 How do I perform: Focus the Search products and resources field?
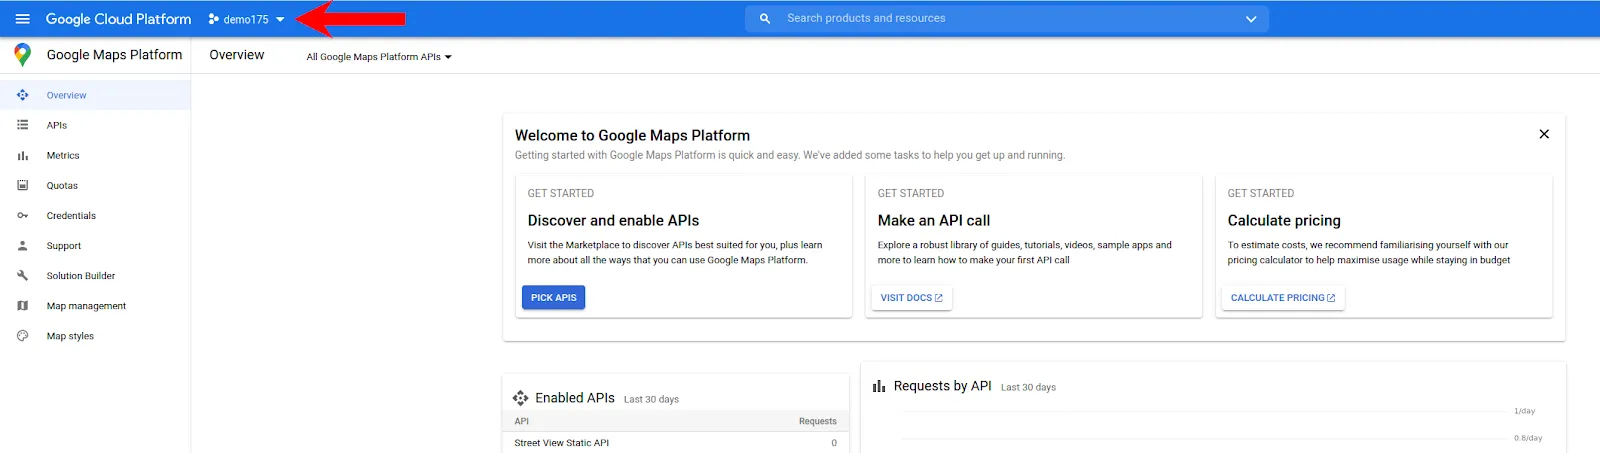coord(1007,18)
